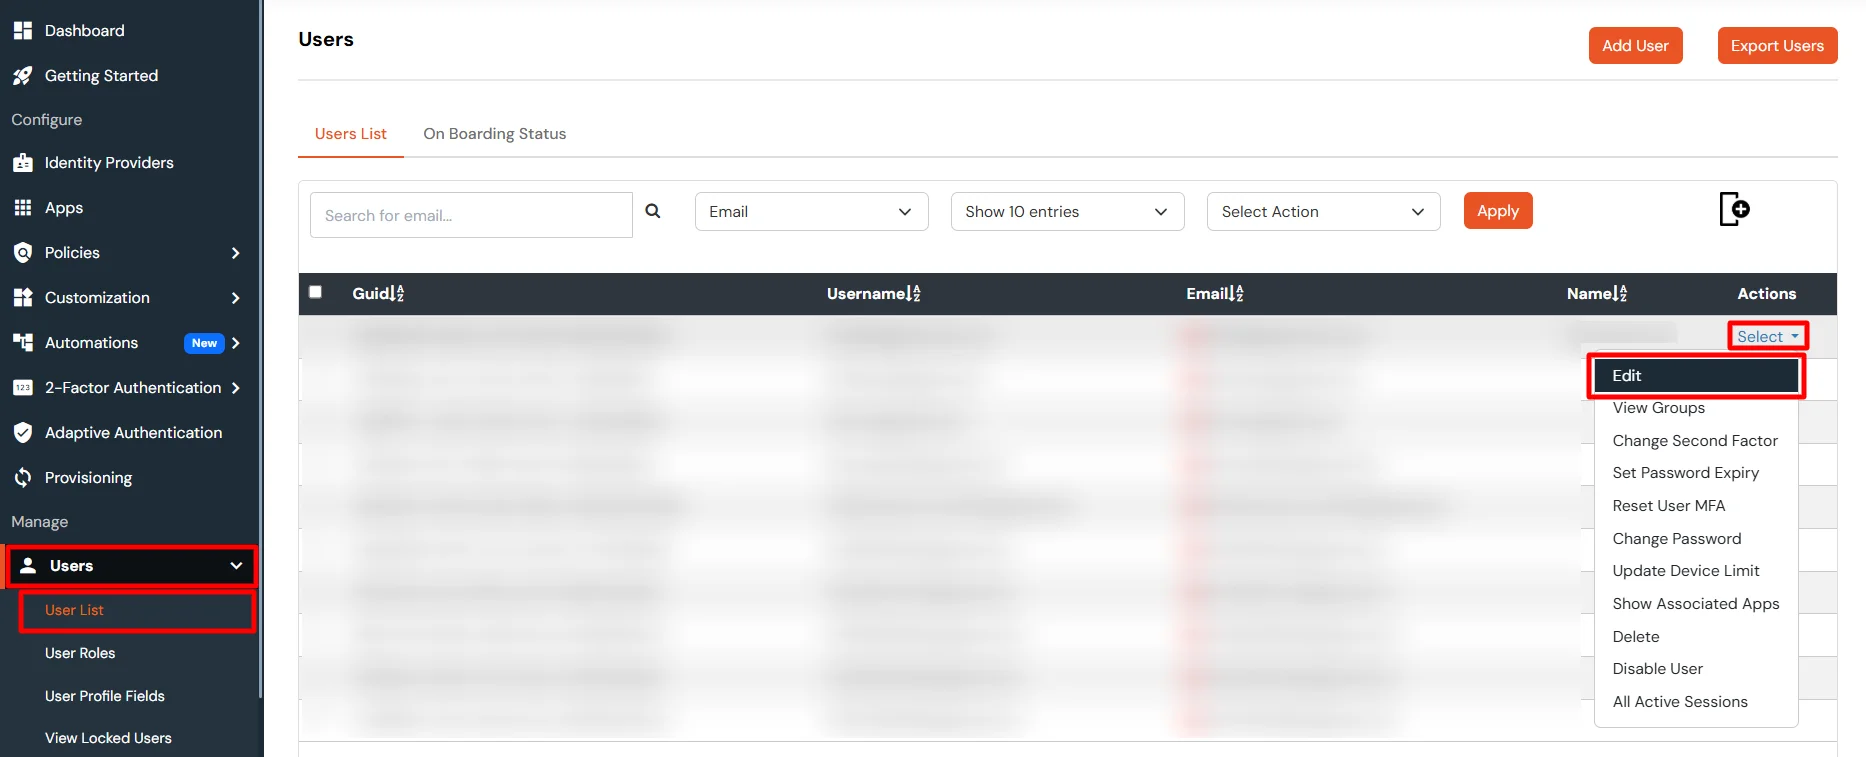Screen dimensions: 1866x757
Task: Click the Adaptive Authentication shield icon
Action: click(x=23, y=433)
